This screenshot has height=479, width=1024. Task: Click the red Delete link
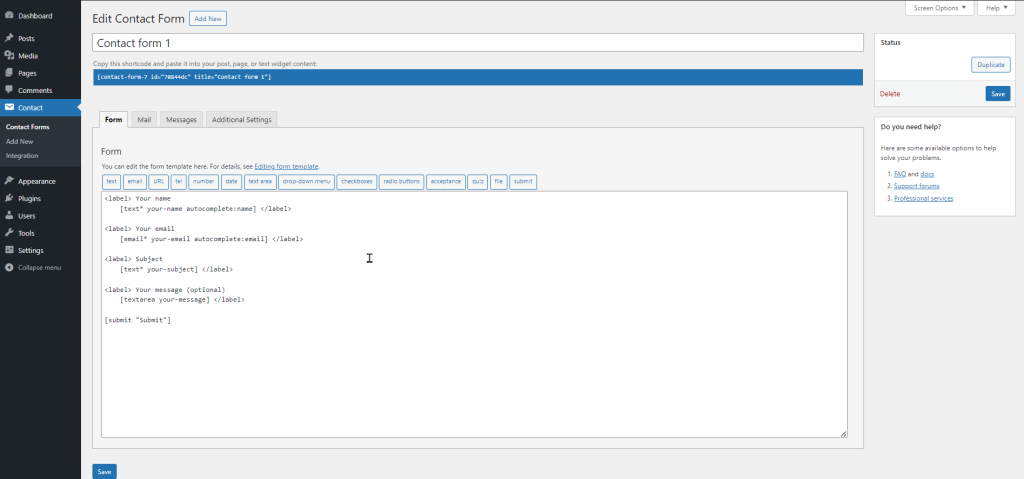[x=890, y=93]
